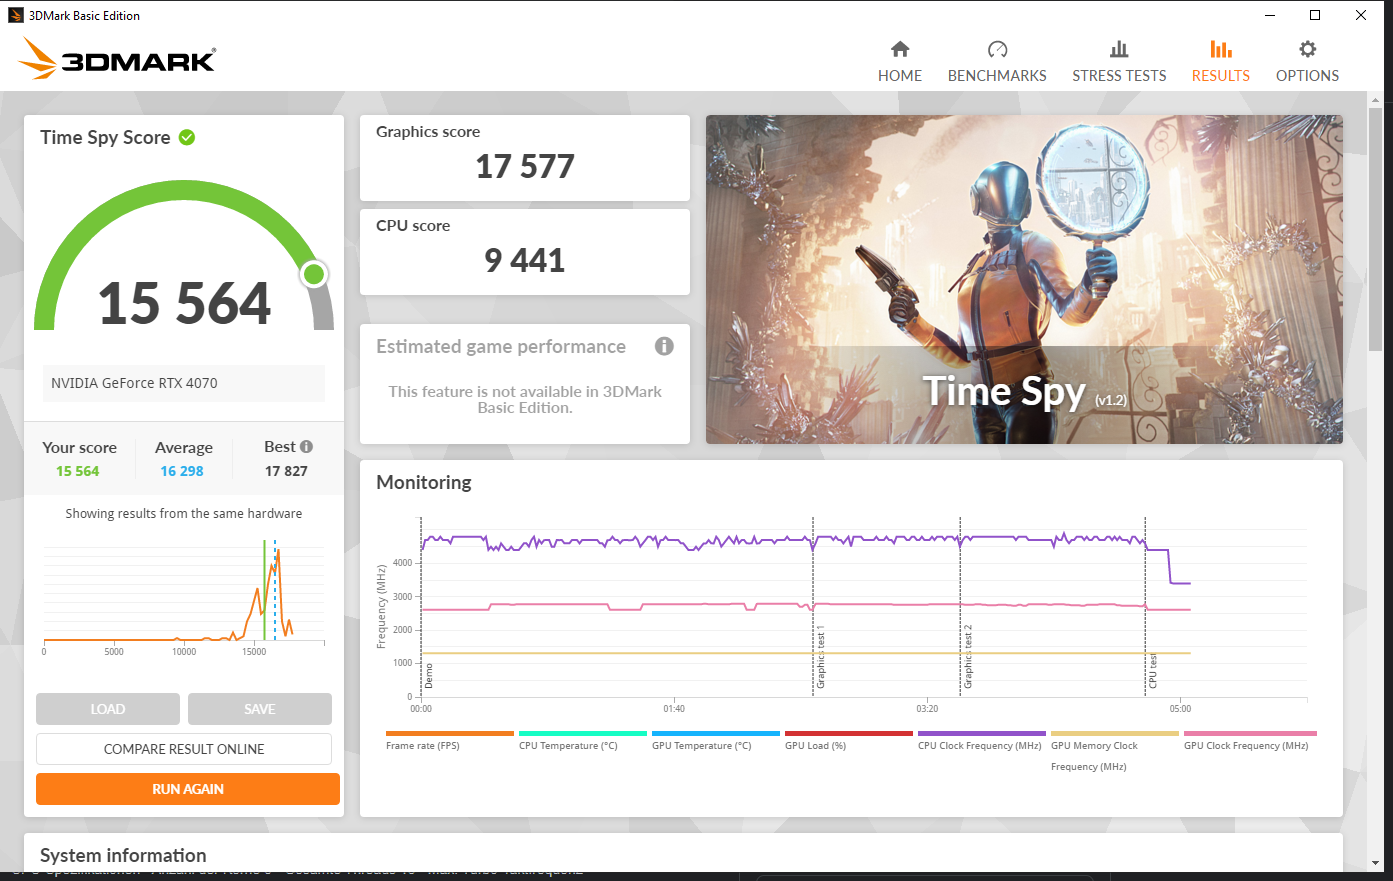1393x881 pixels.
Task: Click the green Time Spy validation checkmark
Action: coord(187,137)
